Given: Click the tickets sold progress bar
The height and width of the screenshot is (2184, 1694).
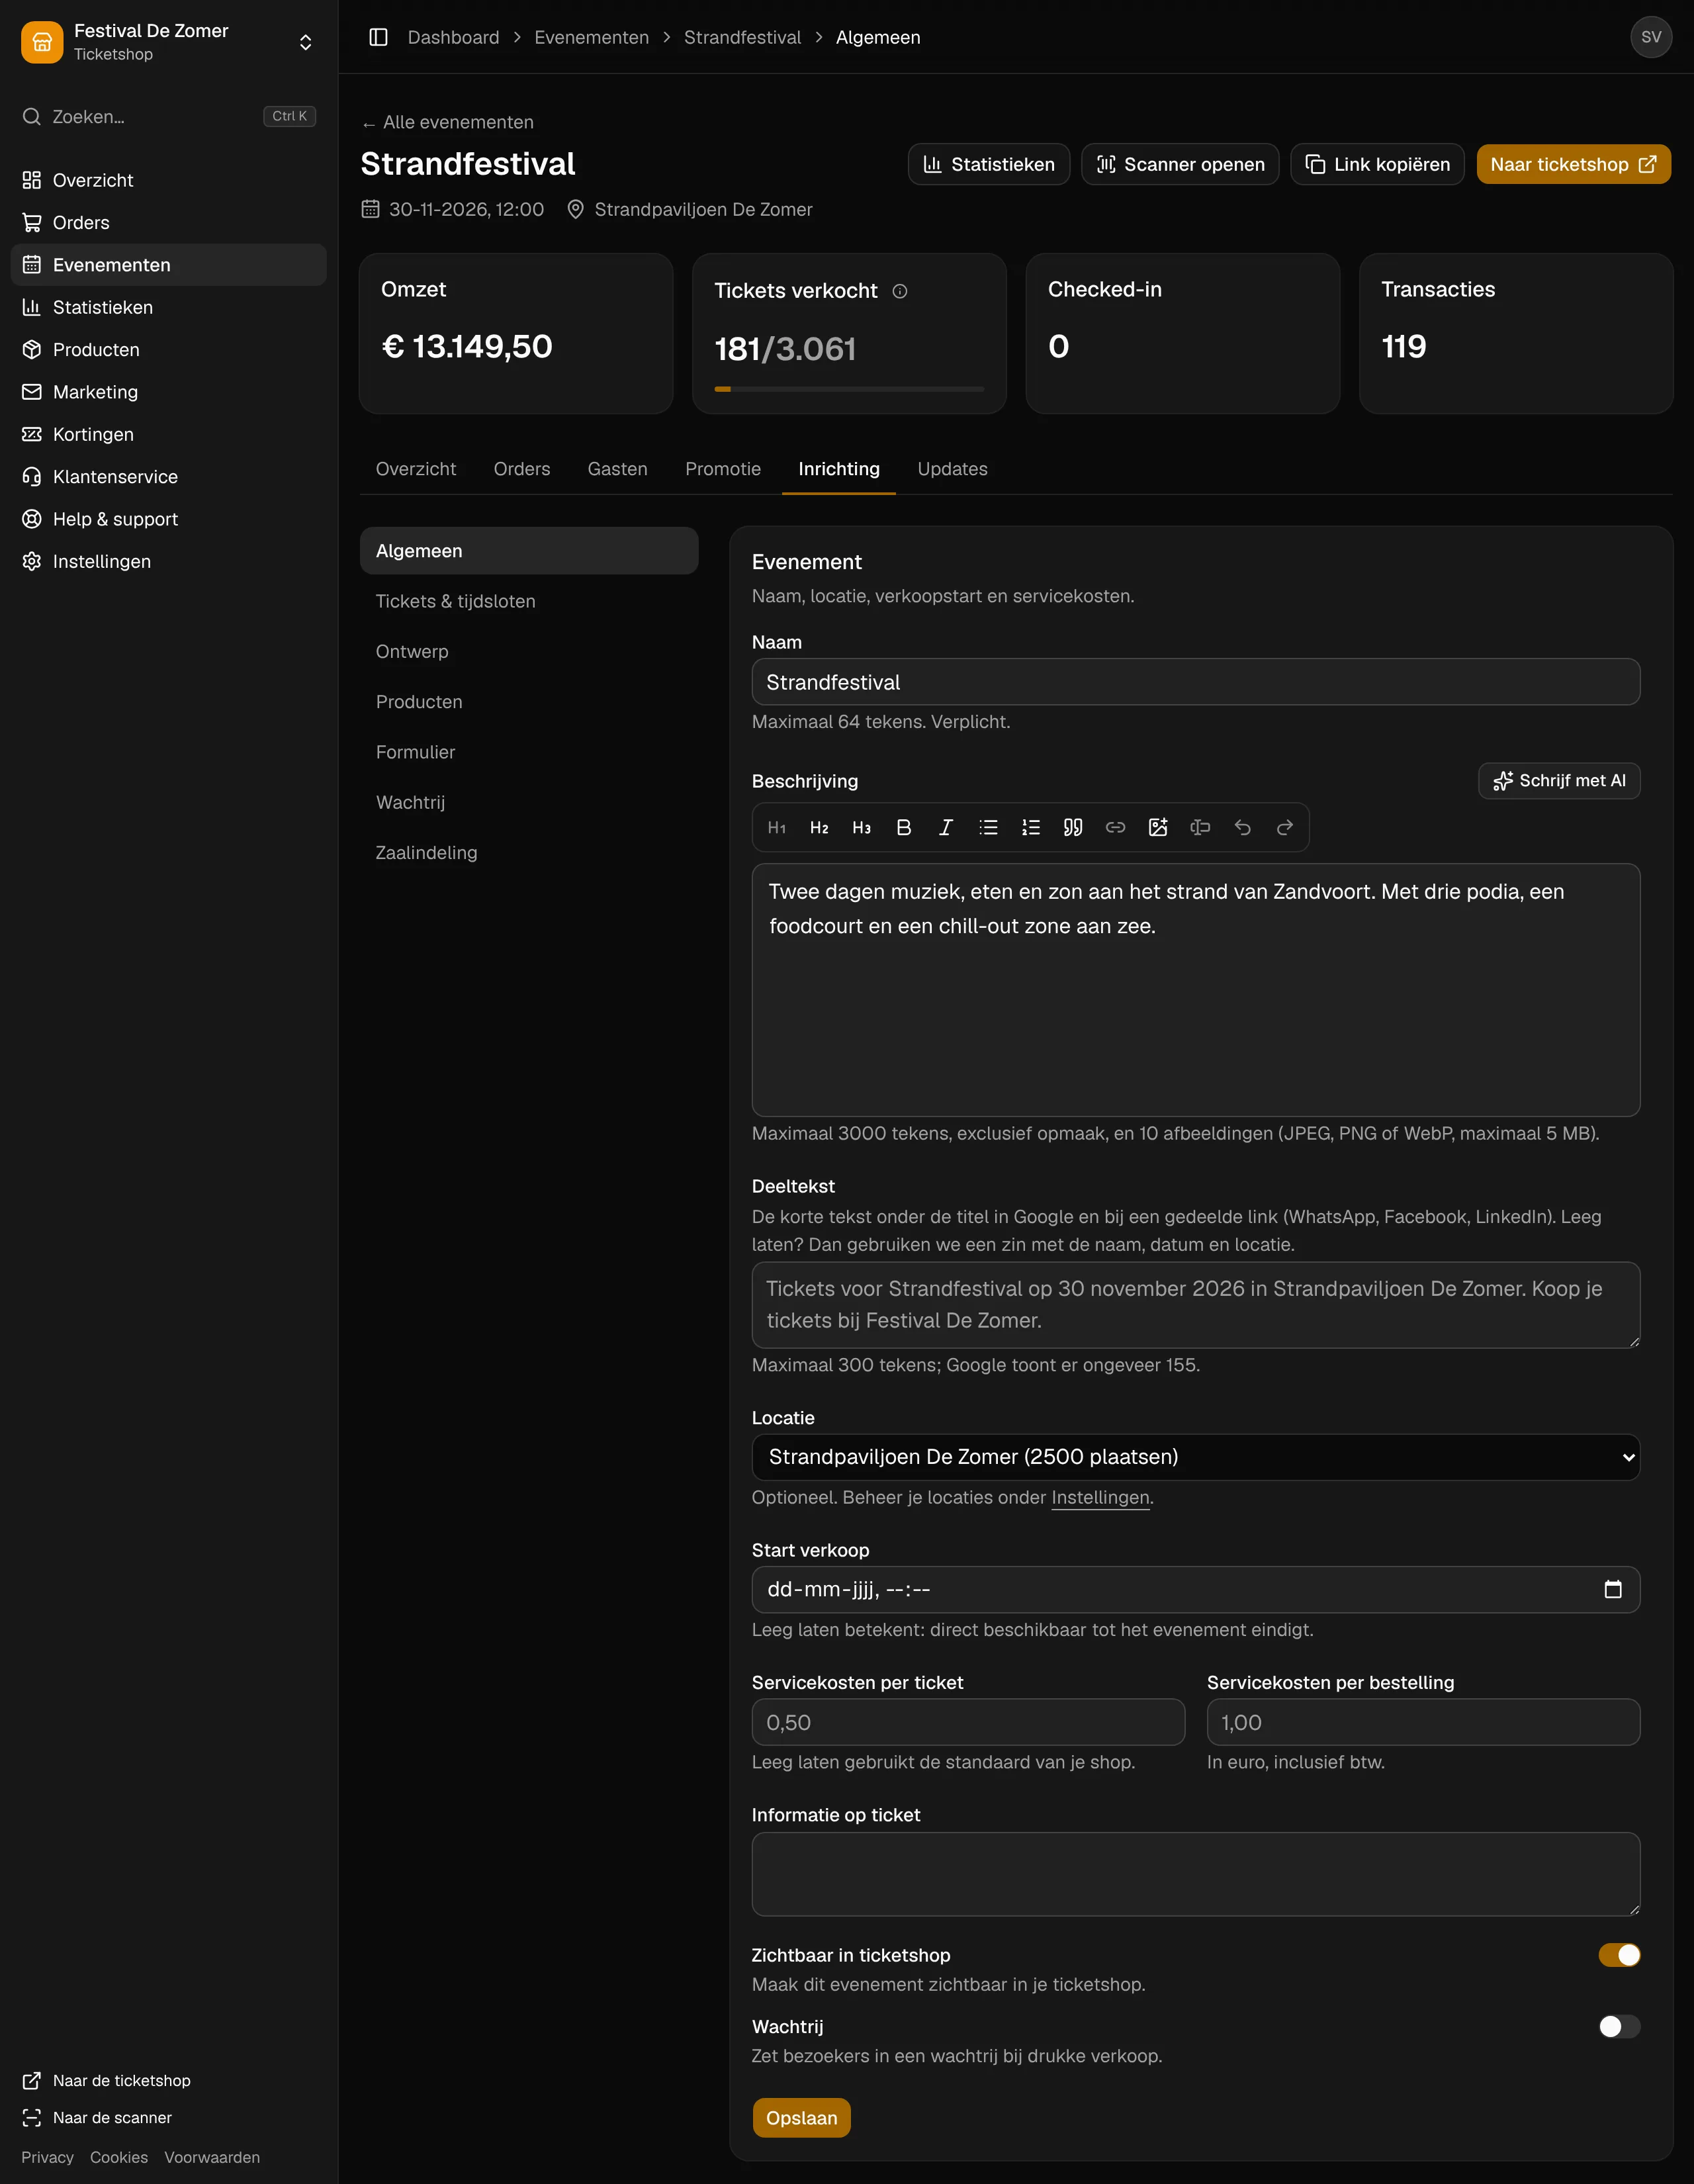Looking at the screenshot, I should [849, 389].
